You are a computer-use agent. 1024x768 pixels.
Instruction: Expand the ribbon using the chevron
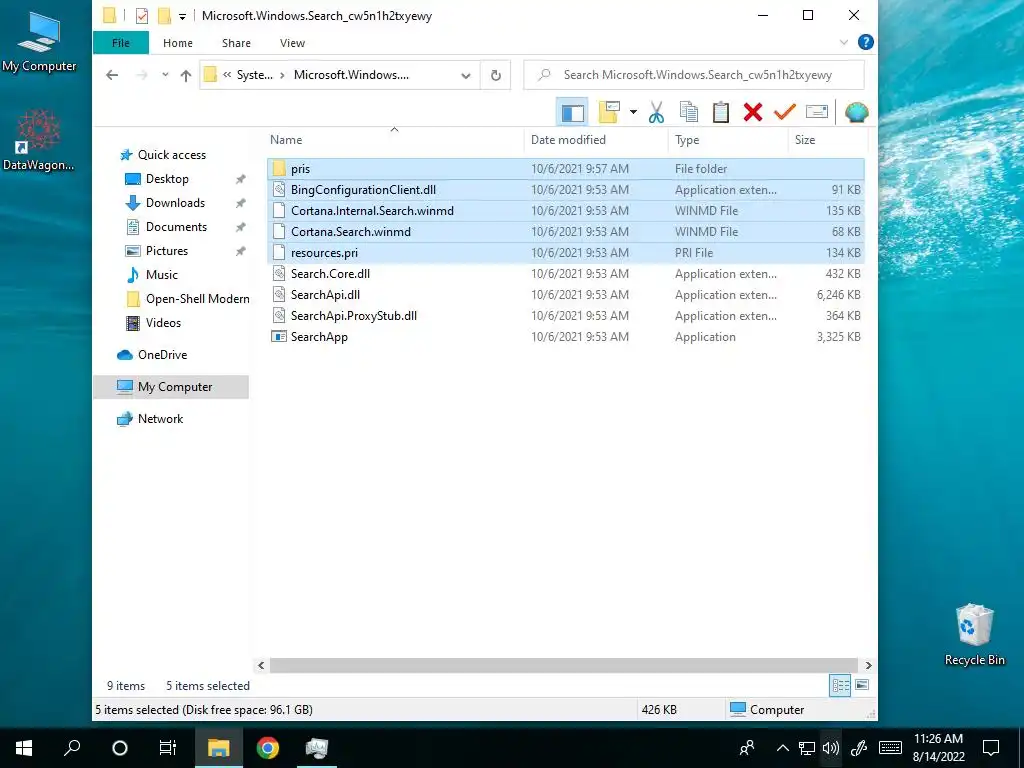(843, 42)
